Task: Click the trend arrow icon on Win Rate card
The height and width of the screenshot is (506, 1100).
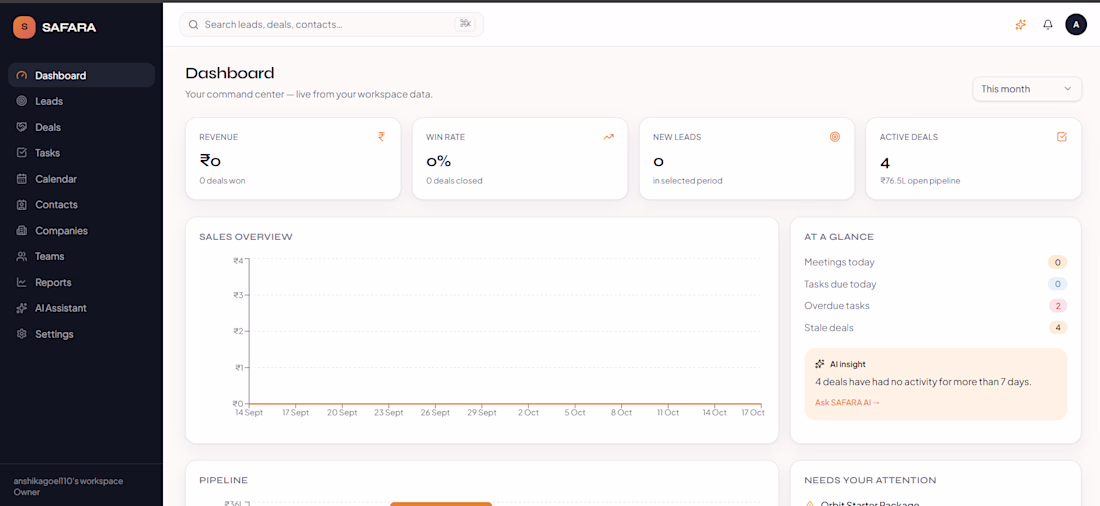Action: (608, 137)
